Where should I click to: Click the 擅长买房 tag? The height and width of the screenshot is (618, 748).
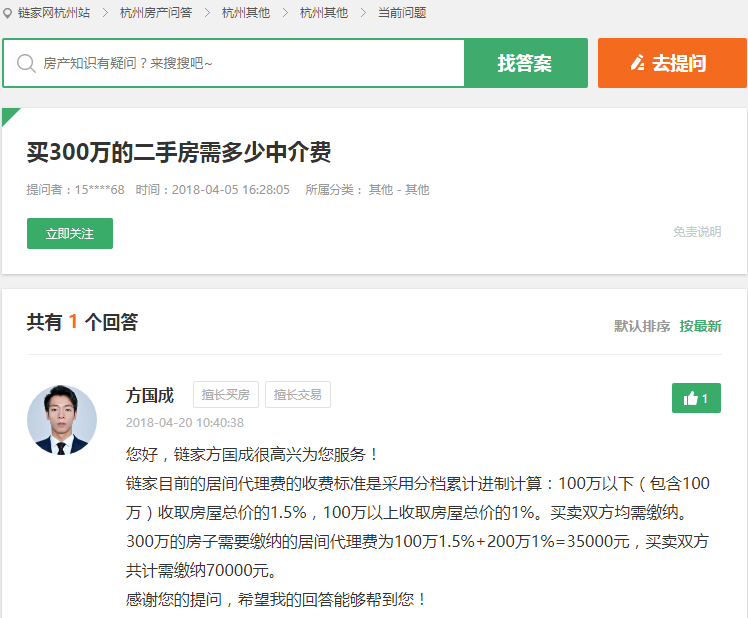point(226,395)
